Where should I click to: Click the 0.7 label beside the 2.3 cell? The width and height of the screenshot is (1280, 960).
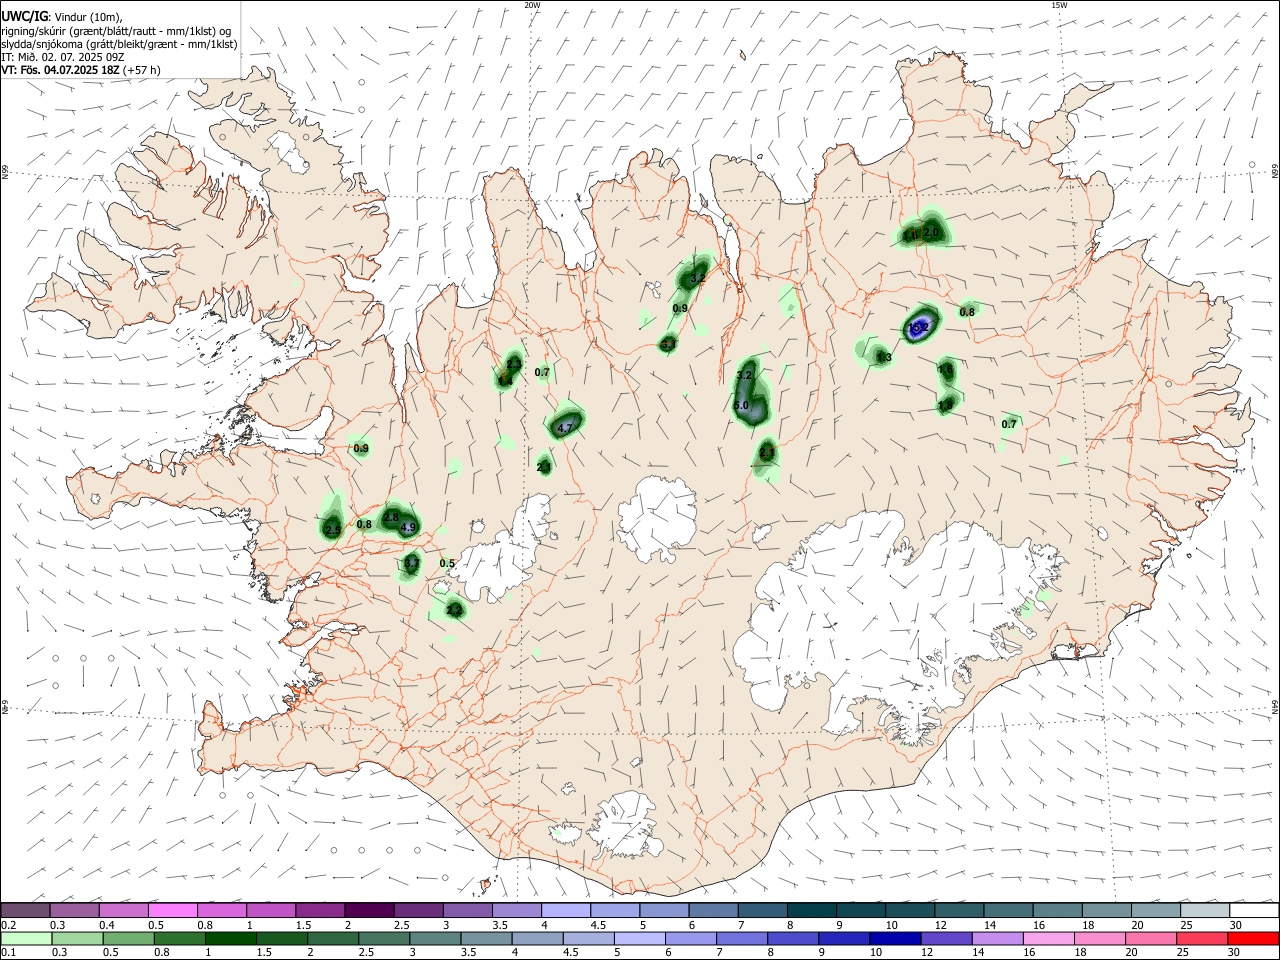(543, 372)
